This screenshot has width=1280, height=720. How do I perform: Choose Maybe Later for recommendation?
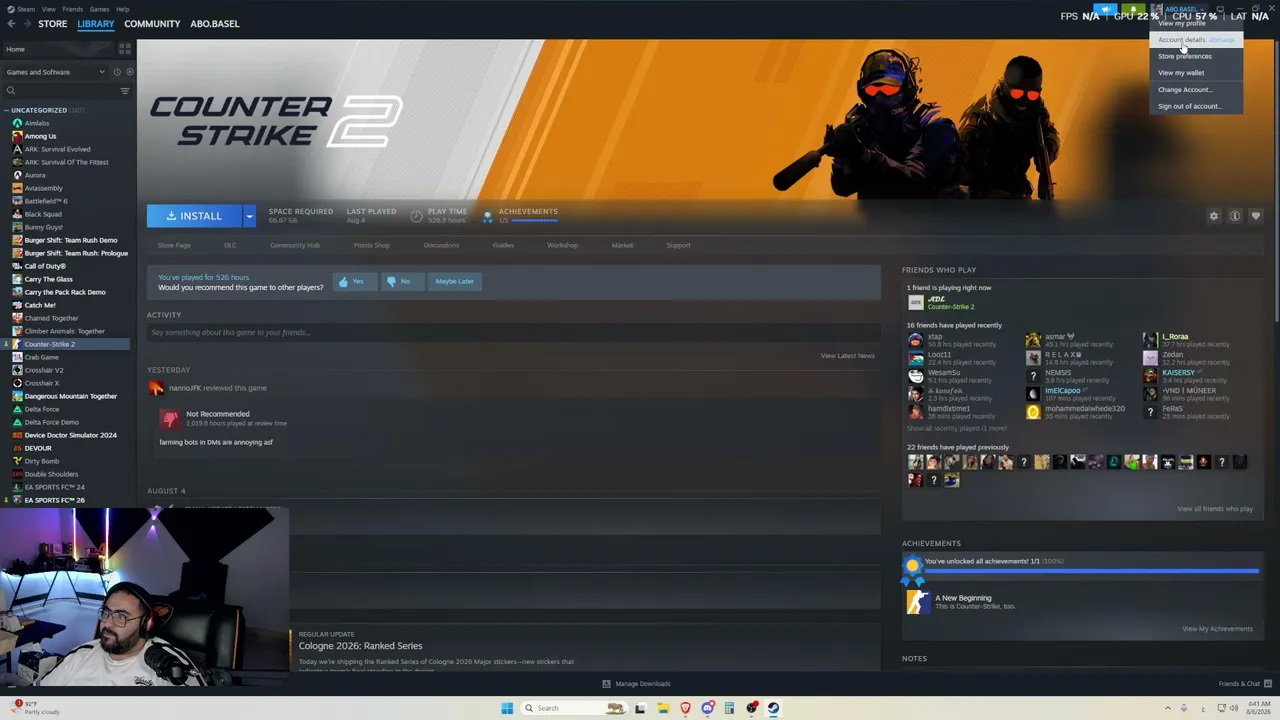pos(454,282)
